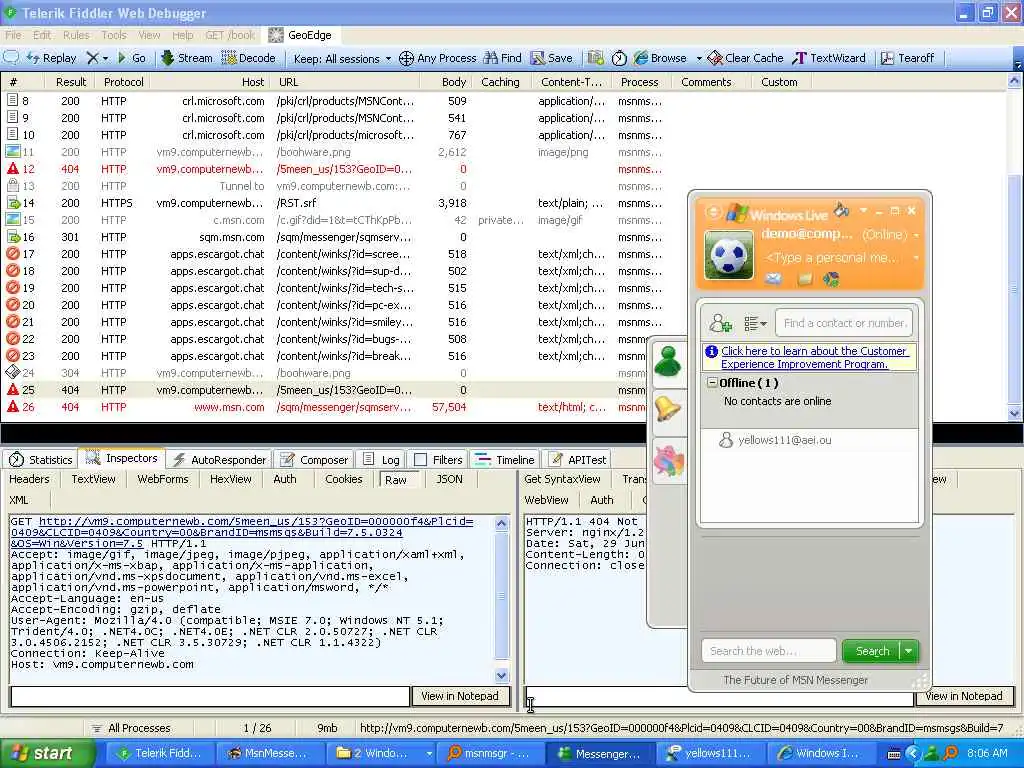This screenshot has height=768, width=1024.
Task: Open the GeoEdge menu item
Action: tap(300, 35)
